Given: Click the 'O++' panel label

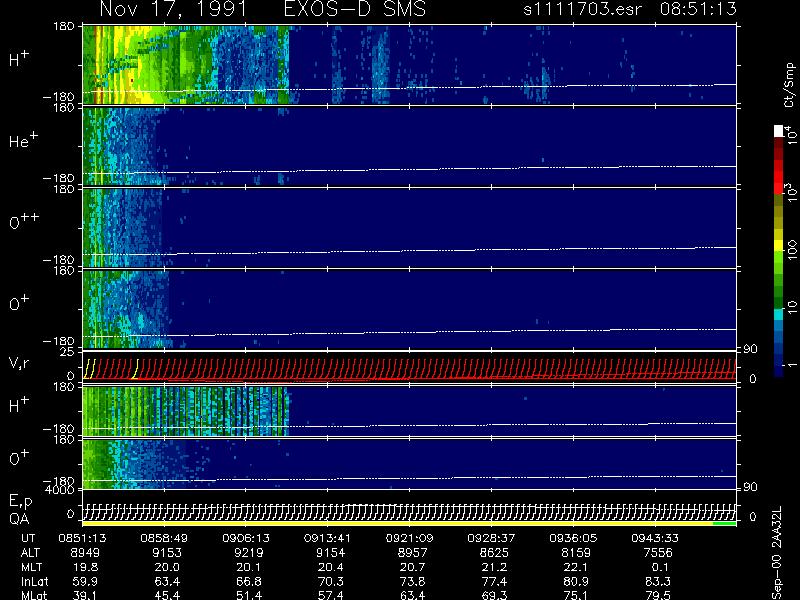Looking at the screenshot, I should tap(24, 221).
